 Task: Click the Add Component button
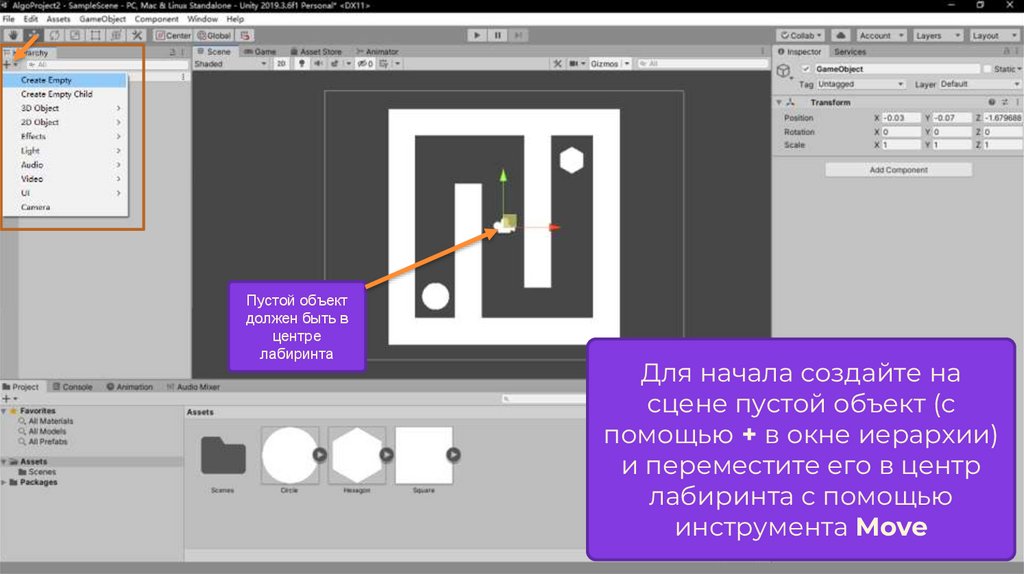coord(898,170)
